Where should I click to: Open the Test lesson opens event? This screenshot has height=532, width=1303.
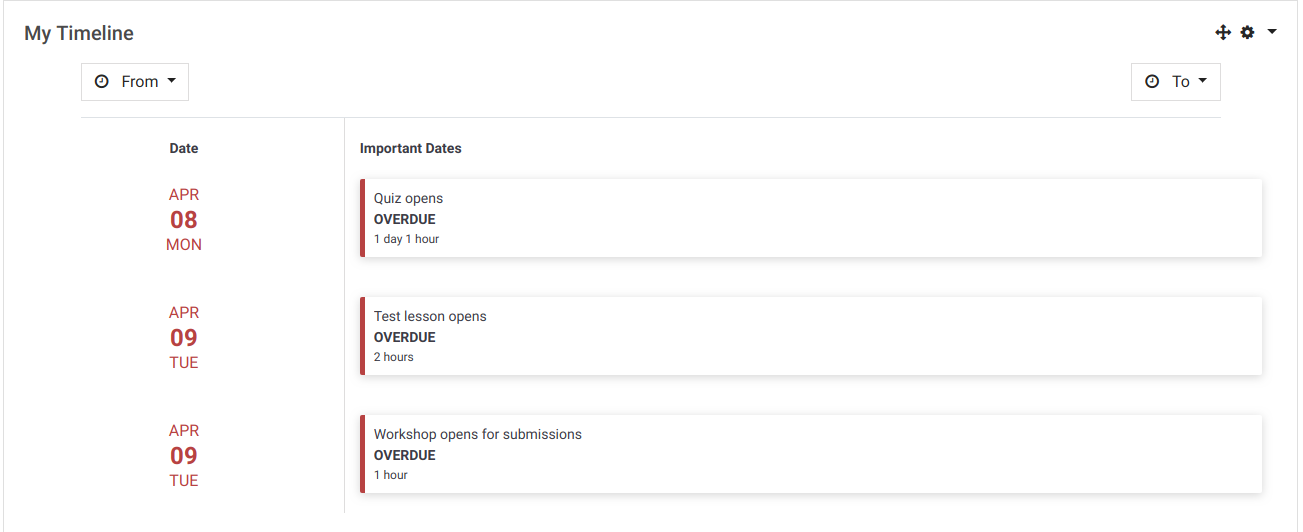click(x=811, y=336)
